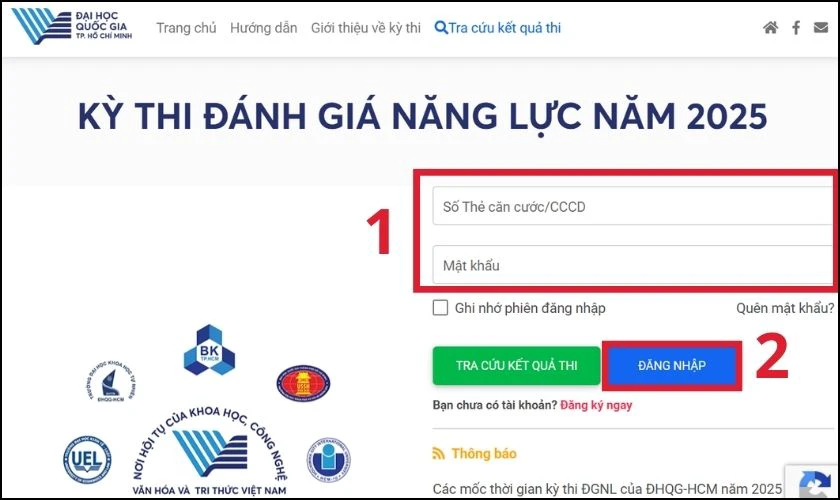Click the search magnifier icon beside Tra cứu

pos(440,28)
